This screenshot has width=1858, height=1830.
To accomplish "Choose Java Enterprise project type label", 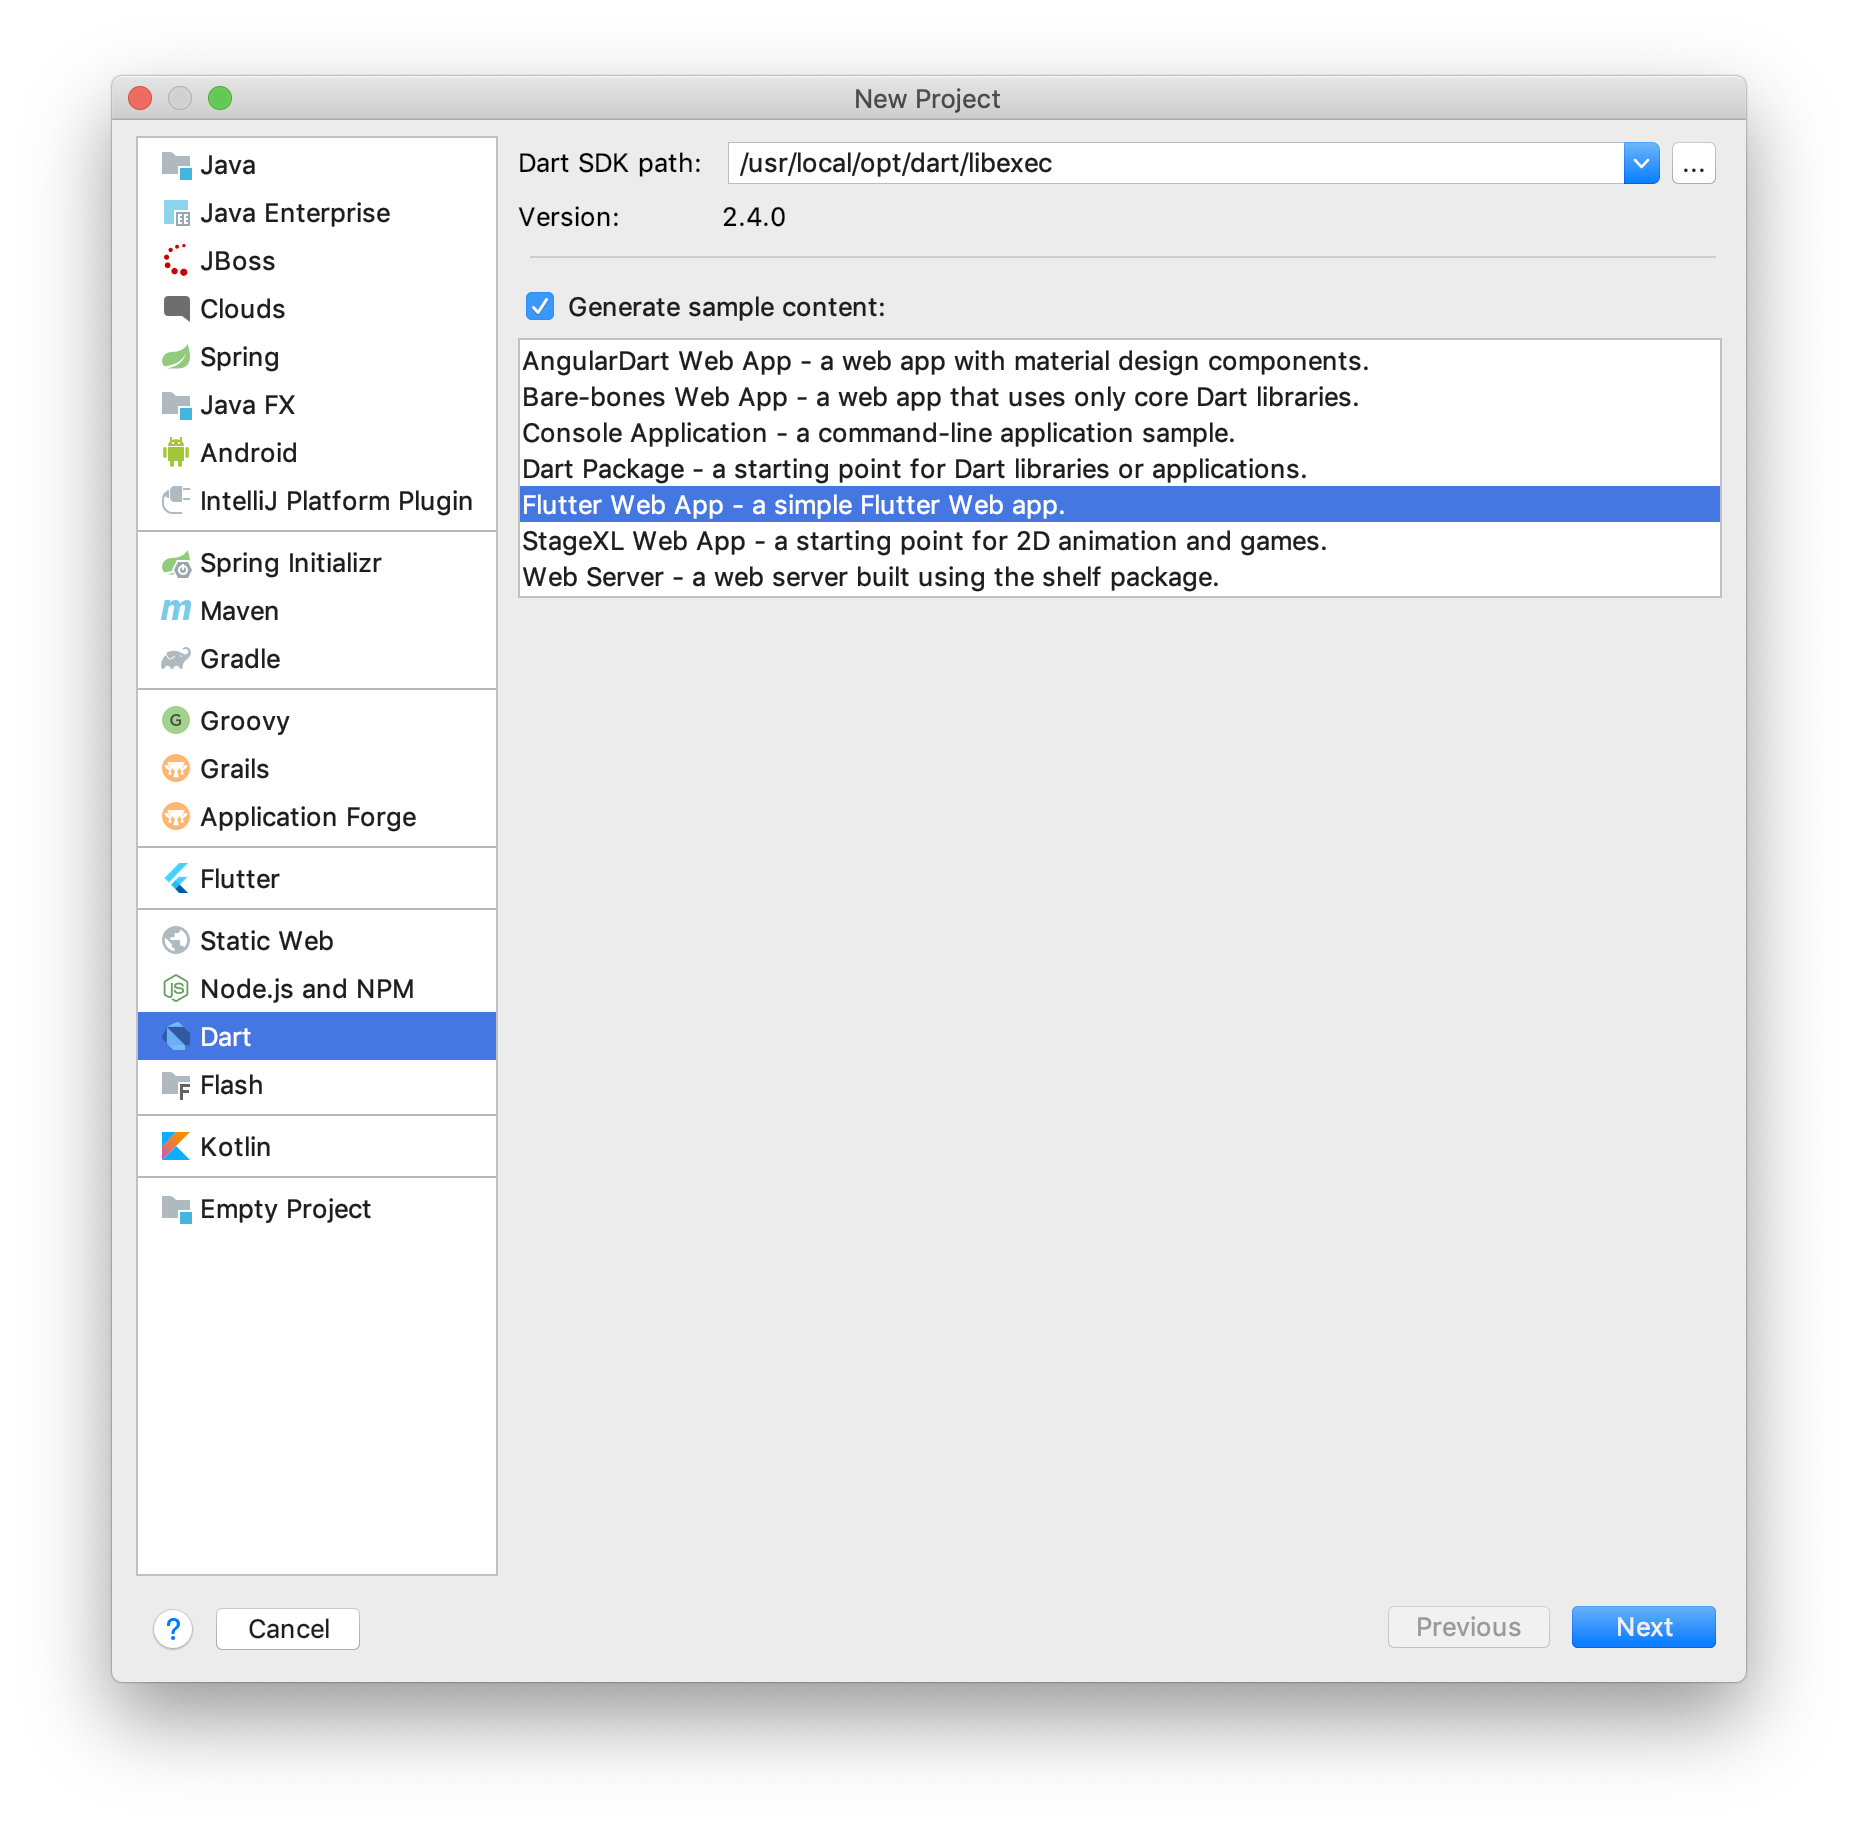I will [295, 213].
